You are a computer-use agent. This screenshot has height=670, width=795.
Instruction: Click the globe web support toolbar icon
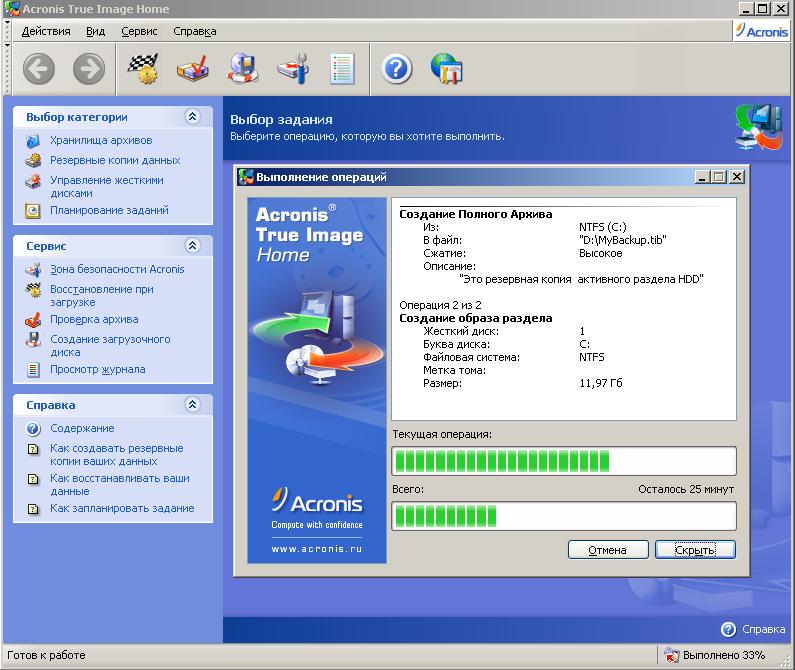447,68
